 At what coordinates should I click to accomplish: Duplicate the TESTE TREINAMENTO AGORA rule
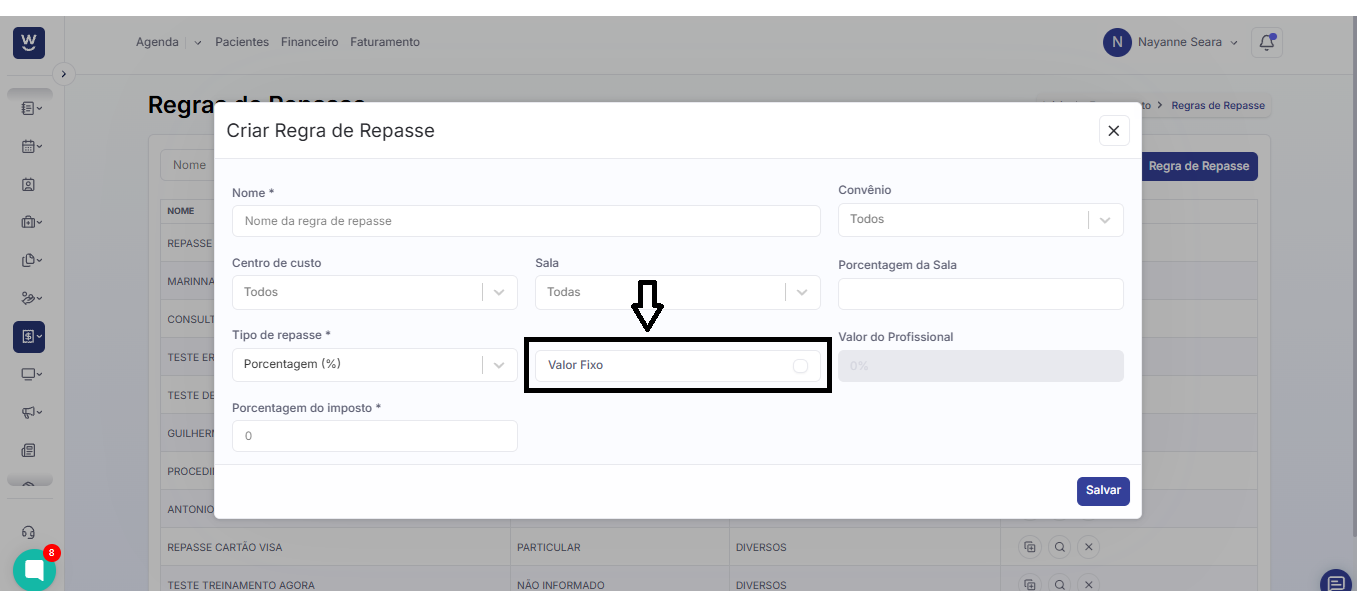[1029, 584]
